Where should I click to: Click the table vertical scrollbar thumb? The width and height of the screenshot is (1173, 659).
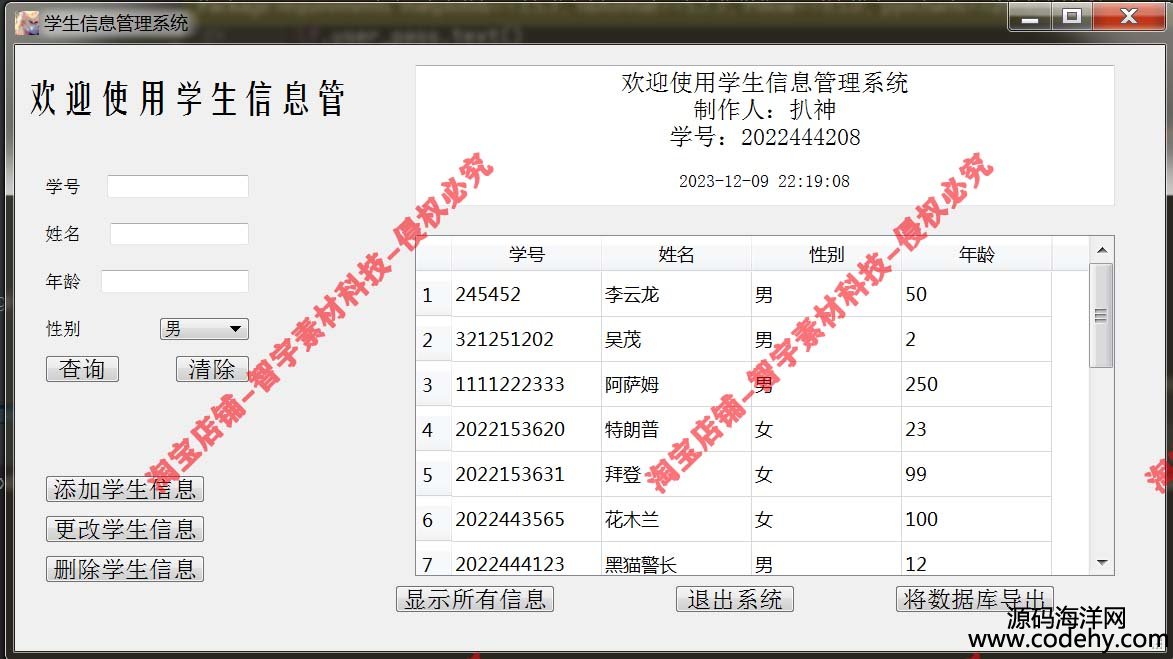coord(1101,315)
